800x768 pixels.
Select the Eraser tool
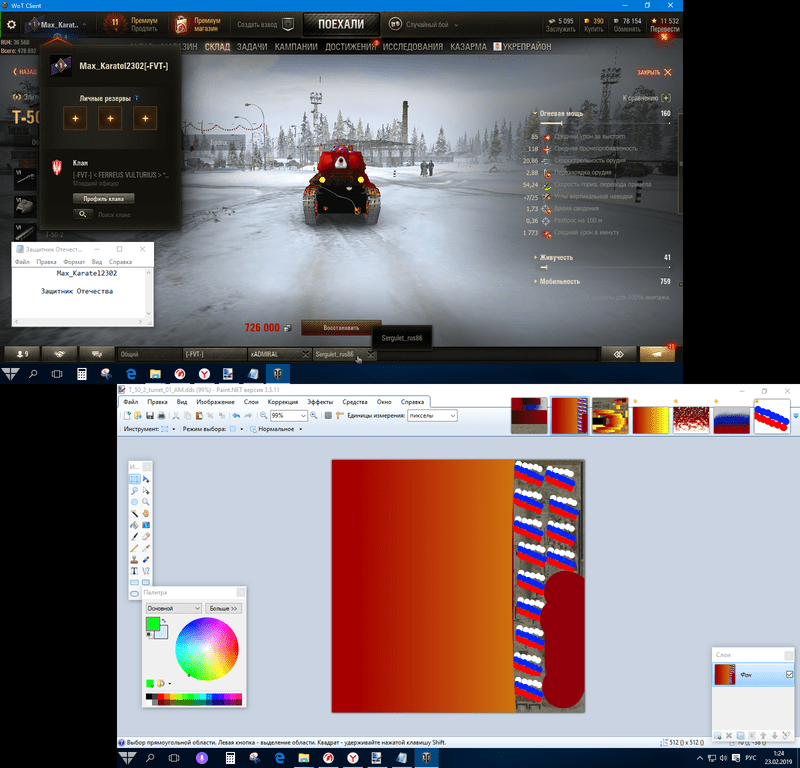[x=146, y=536]
